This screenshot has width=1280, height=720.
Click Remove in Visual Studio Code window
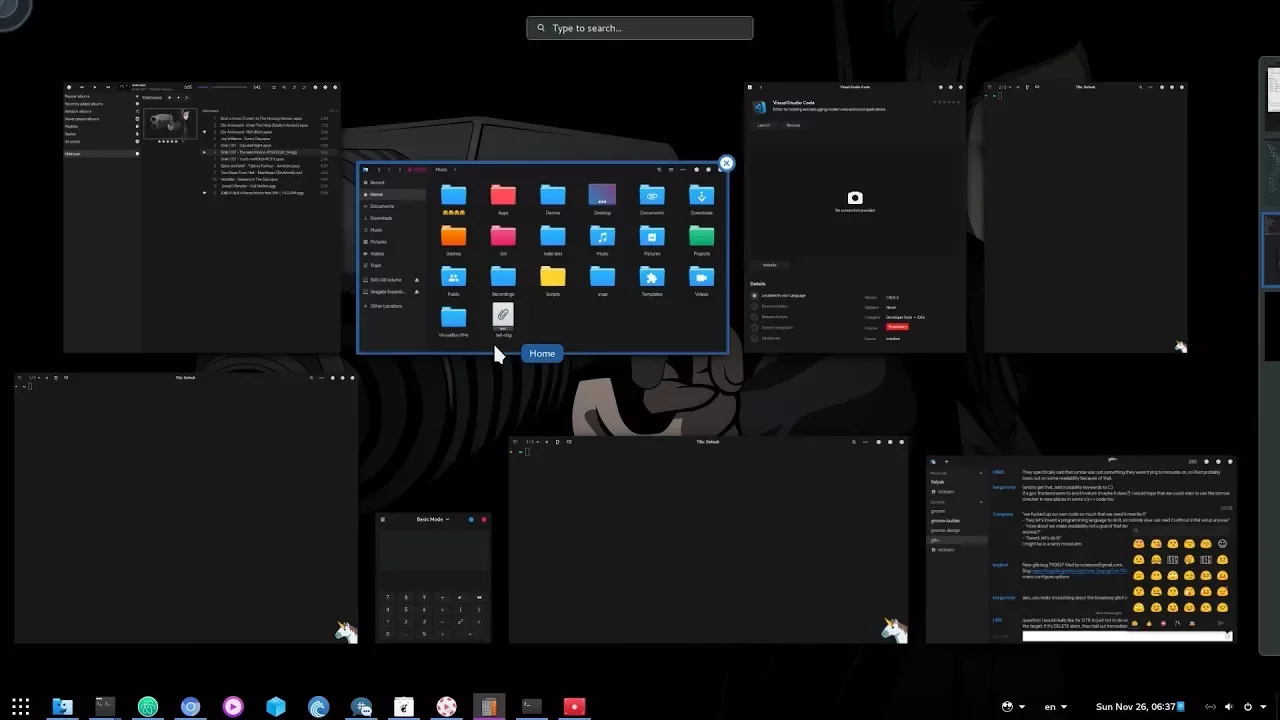(x=793, y=125)
